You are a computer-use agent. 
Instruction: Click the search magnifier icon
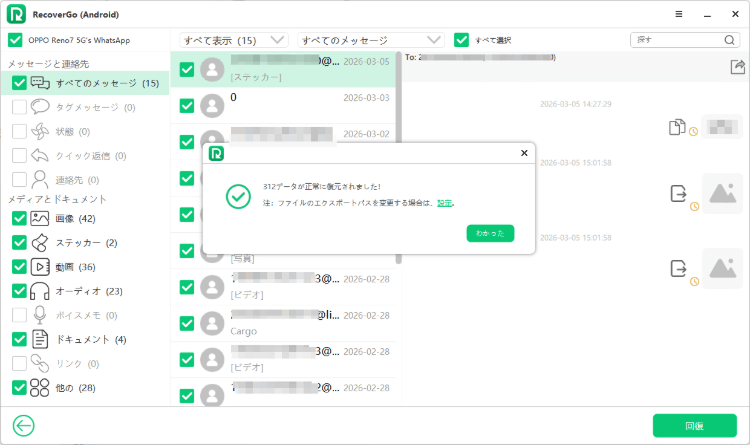pos(729,40)
